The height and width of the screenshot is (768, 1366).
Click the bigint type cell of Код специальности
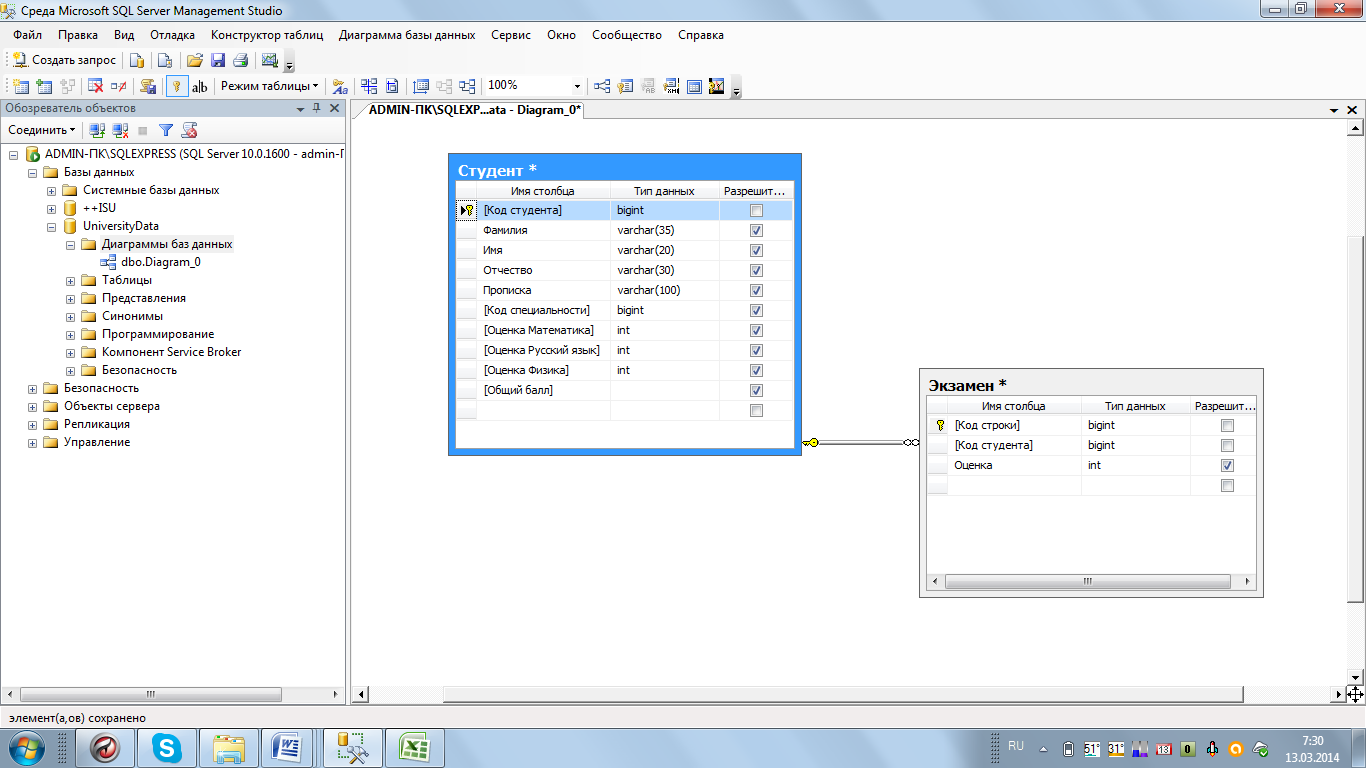664,310
